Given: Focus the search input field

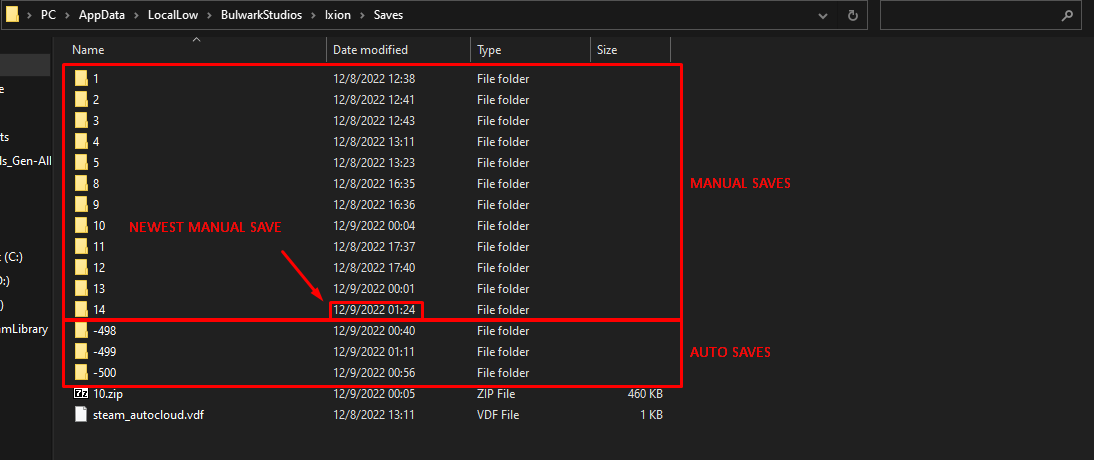Looking at the screenshot, I should click(970, 16).
